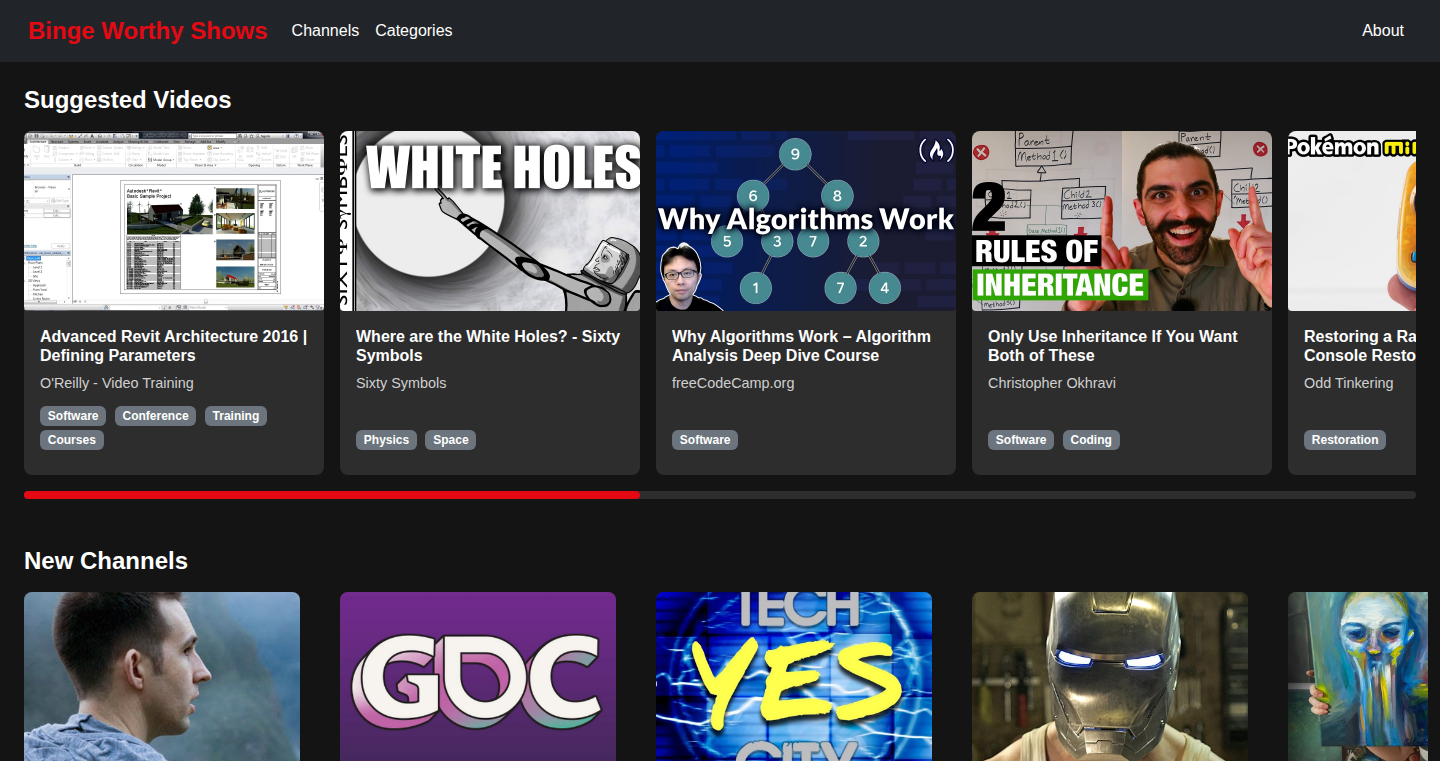This screenshot has width=1440, height=761.
Task: Click the New Channels heading
Action: click(x=106, y=561)
